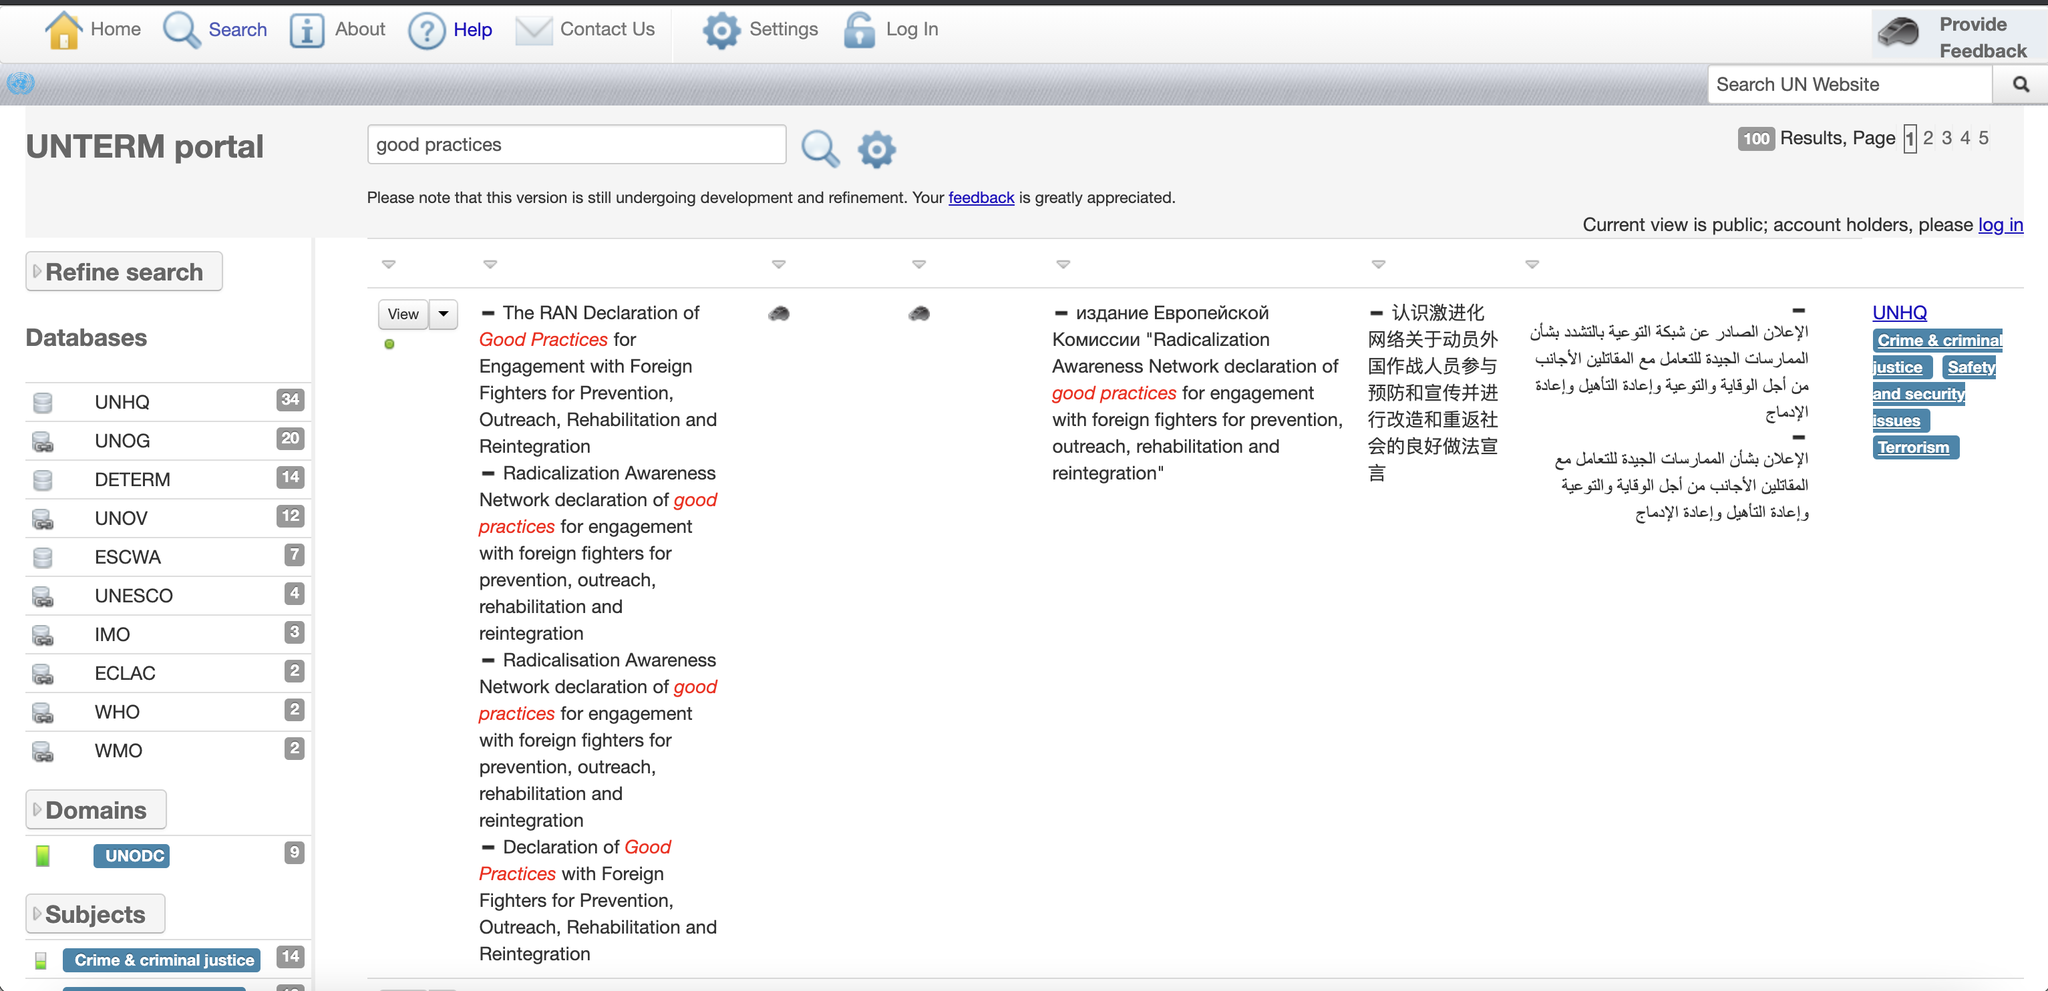
Task: Click the ECLAC database icon
Action: point(43,674)
